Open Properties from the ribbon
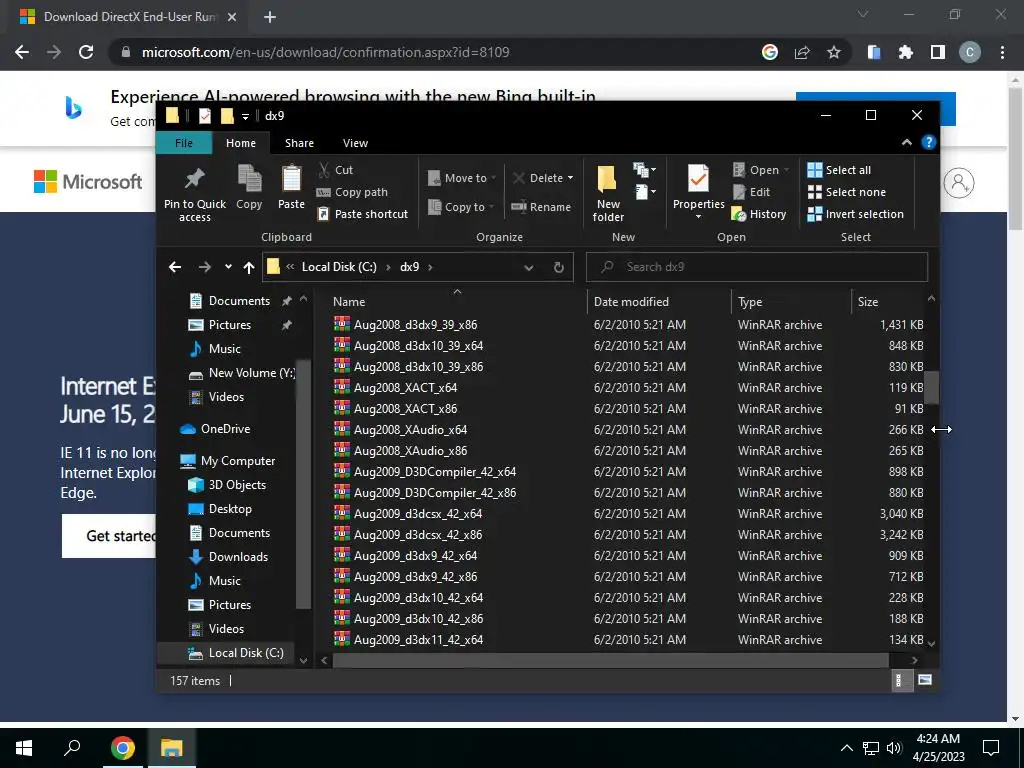This screenshot has height=768, width=1024. click(698, 192)
